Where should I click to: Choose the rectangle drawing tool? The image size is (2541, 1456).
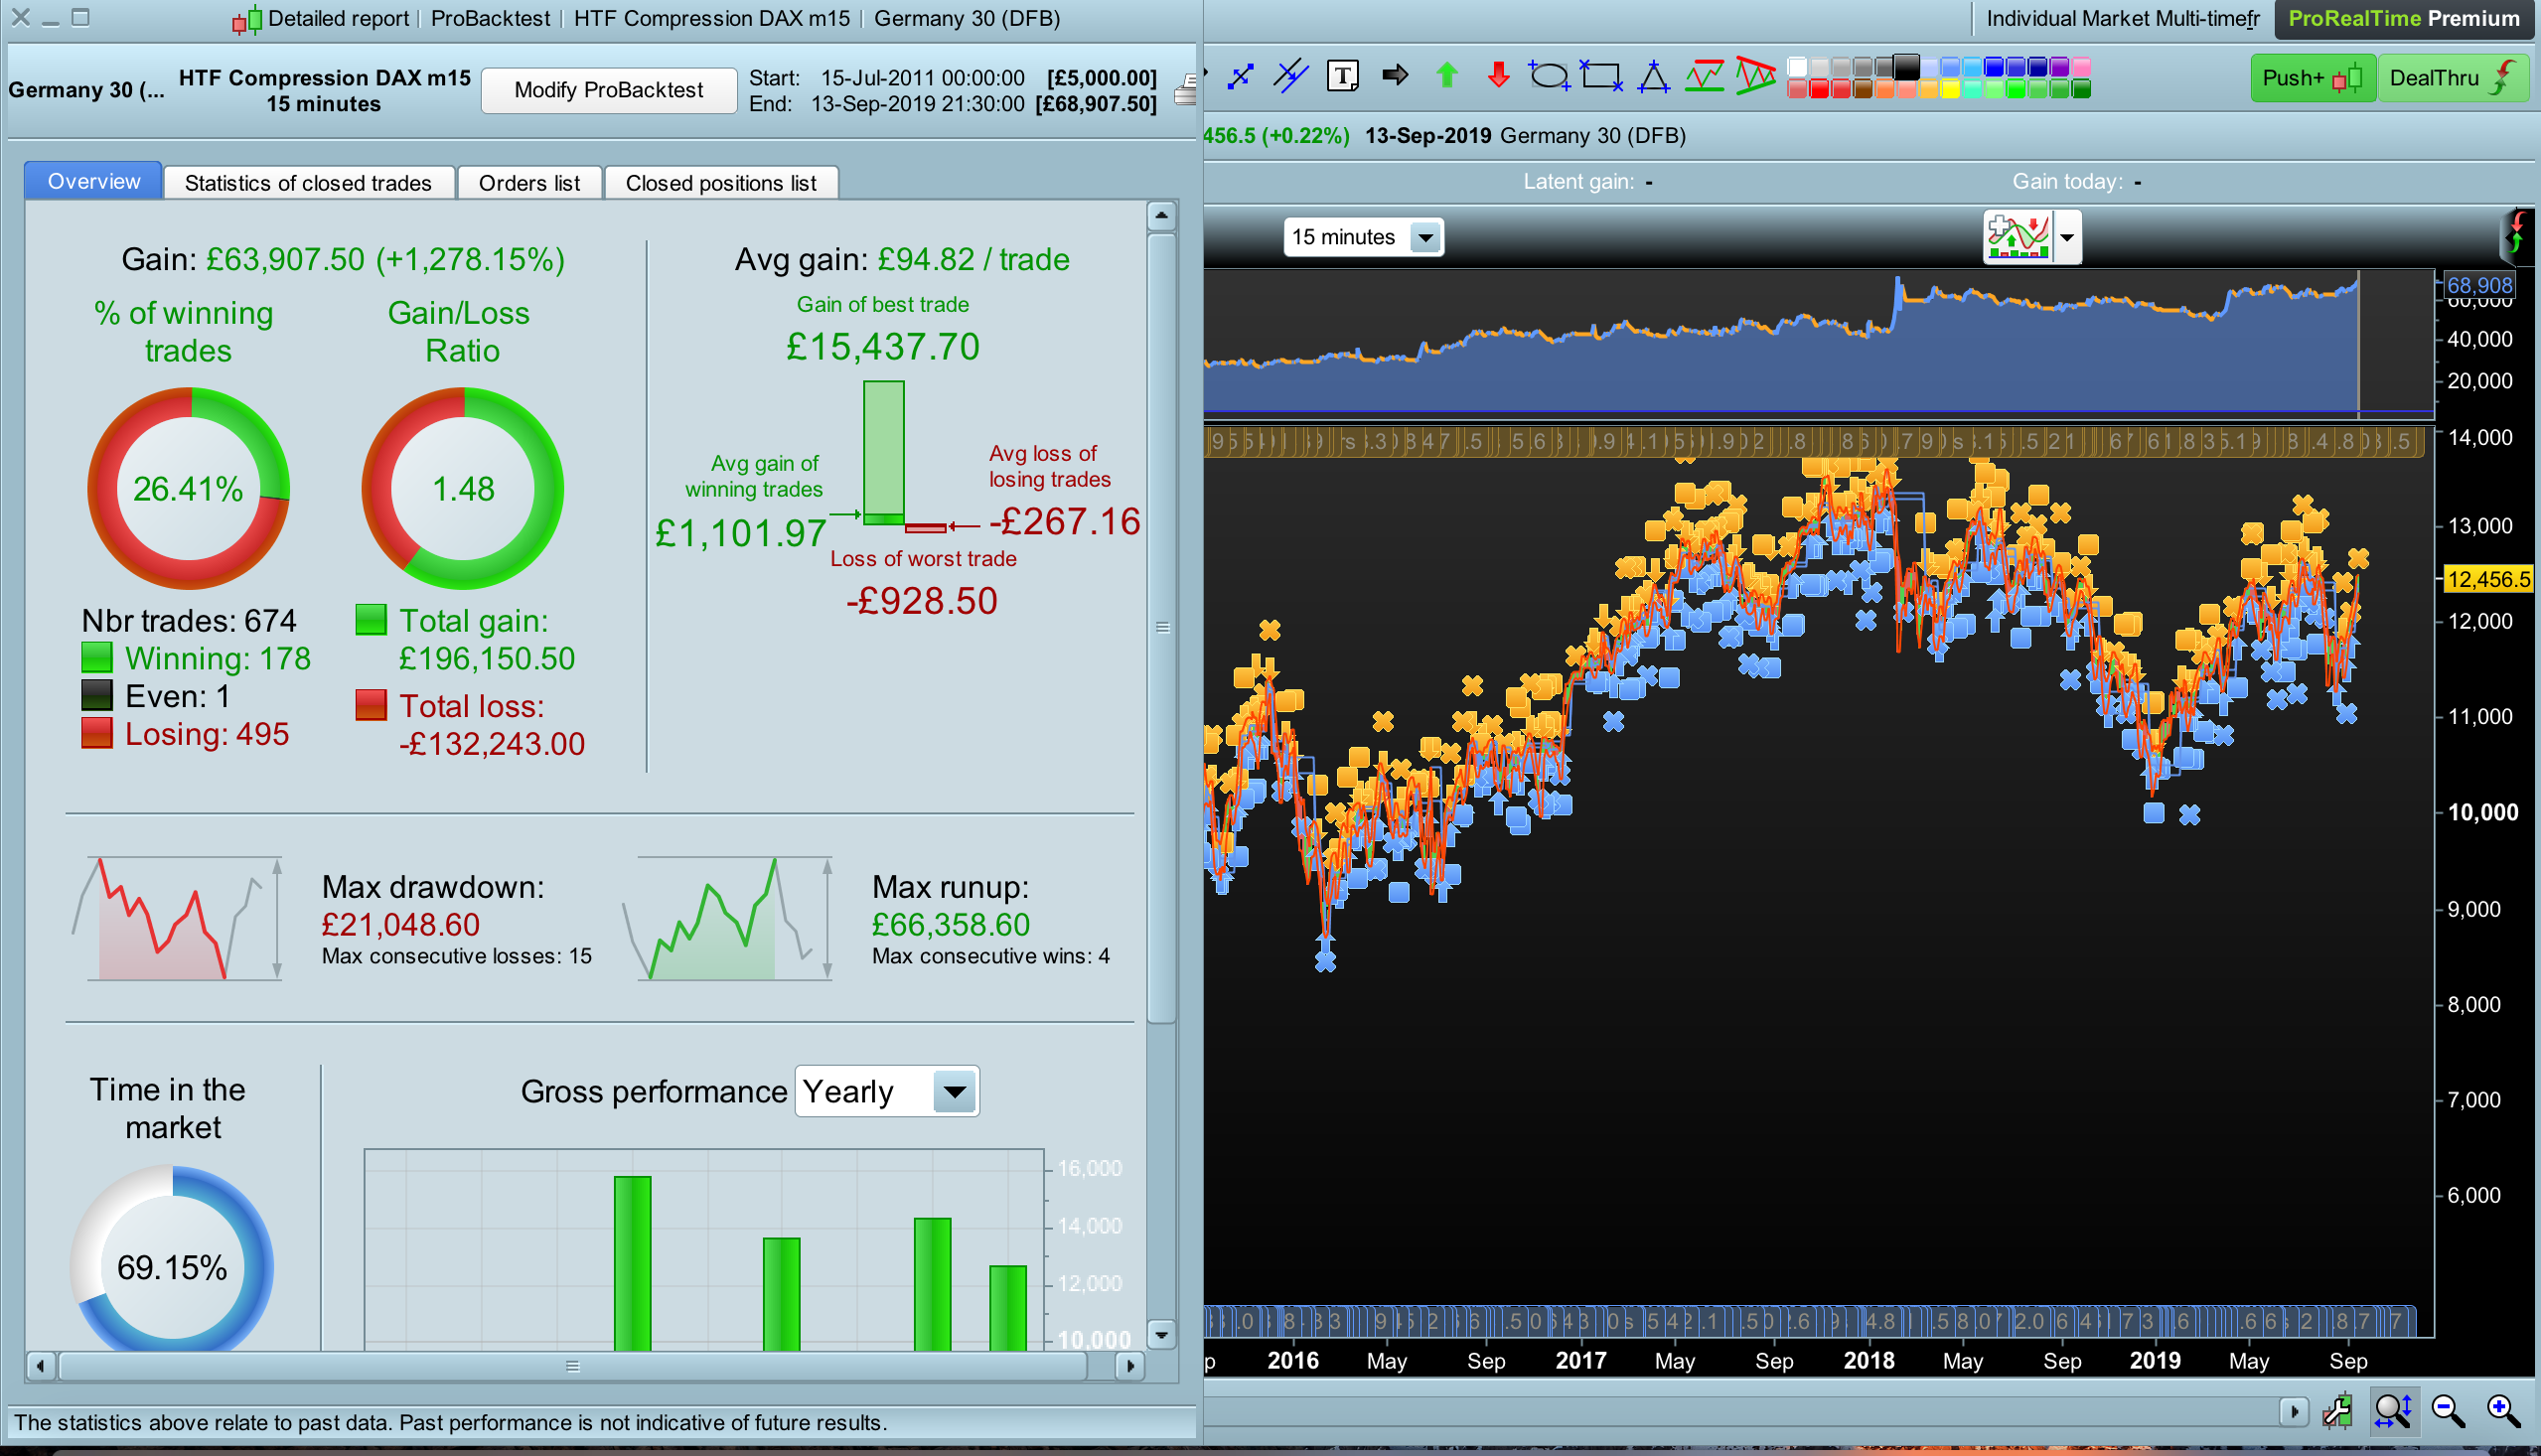click(1601, 76)
